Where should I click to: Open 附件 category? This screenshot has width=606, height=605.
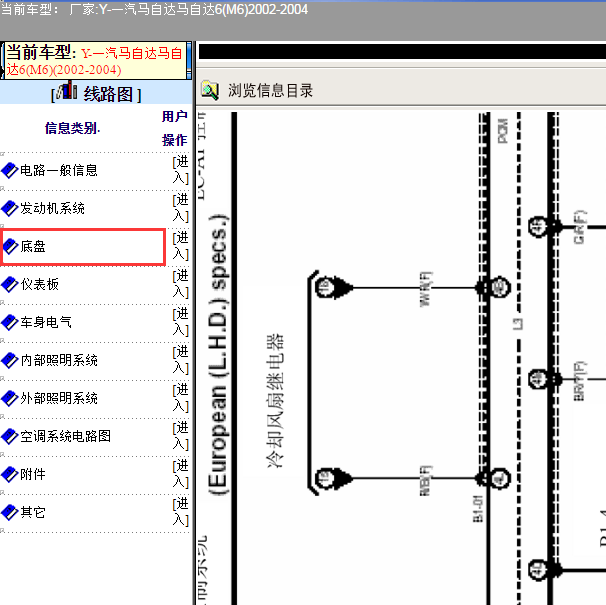click(x=33, y=474)
